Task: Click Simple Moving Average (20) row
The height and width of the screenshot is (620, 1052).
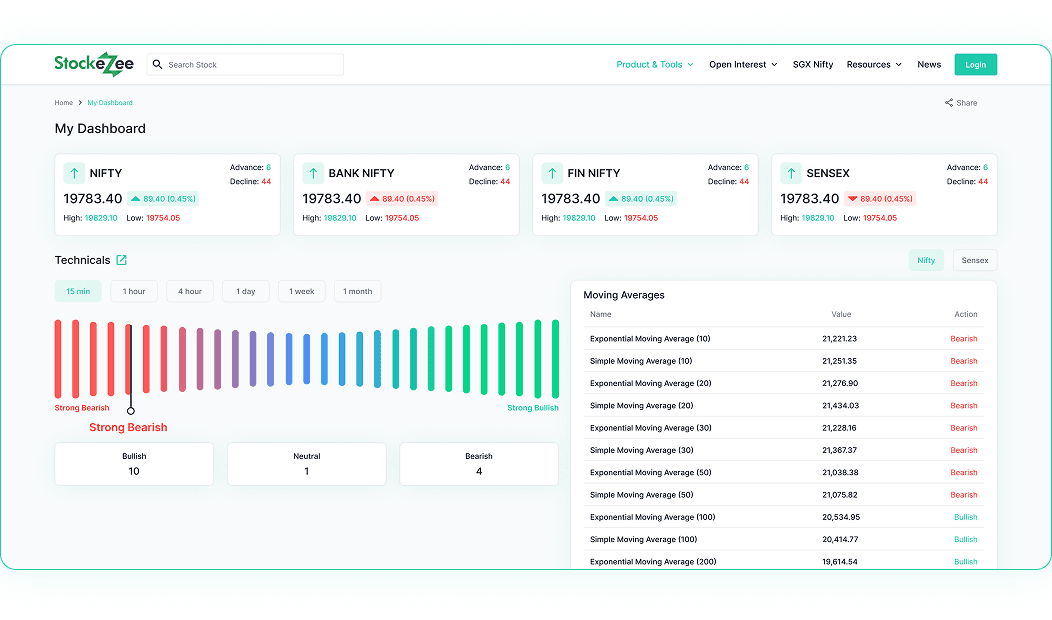Action: tap(784, 405)
